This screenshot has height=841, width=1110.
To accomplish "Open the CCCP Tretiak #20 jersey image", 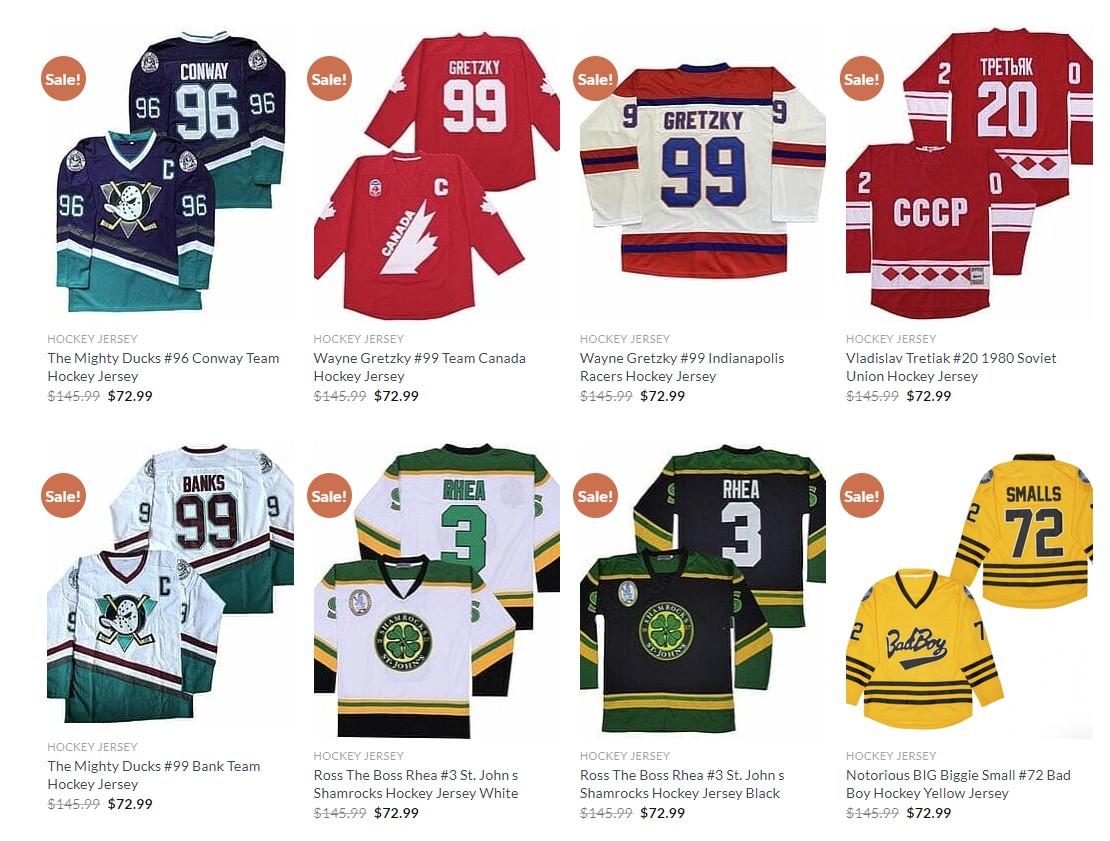I will coord(969,174).
